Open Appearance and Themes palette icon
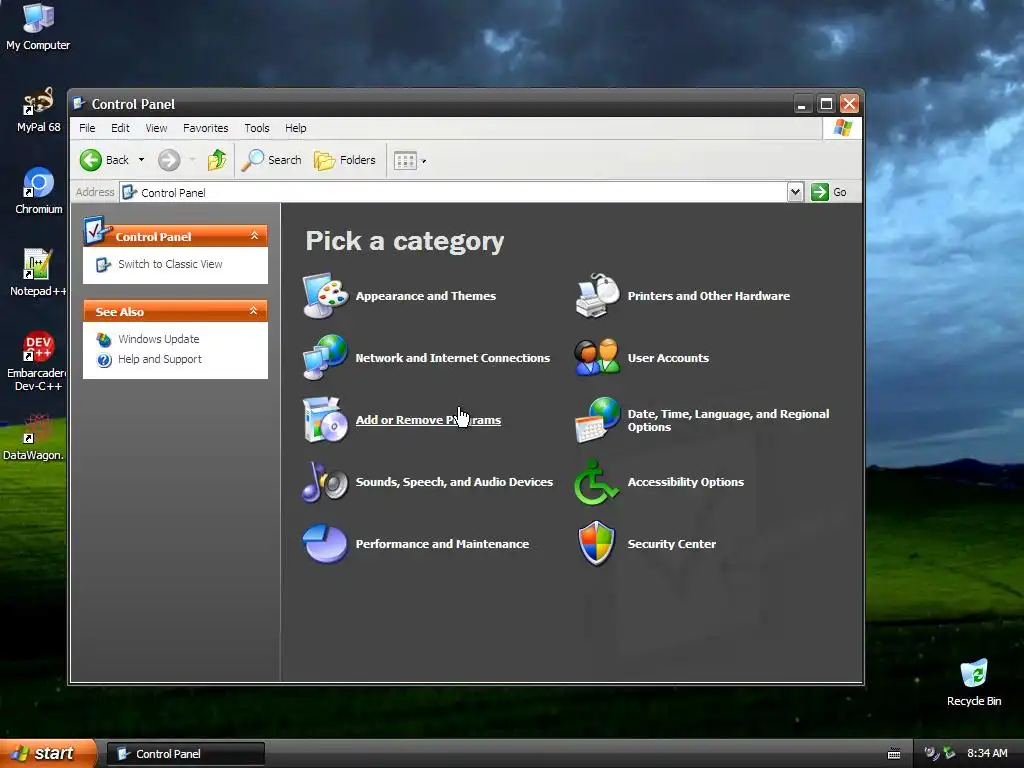1024x768 pixels. 325,296
